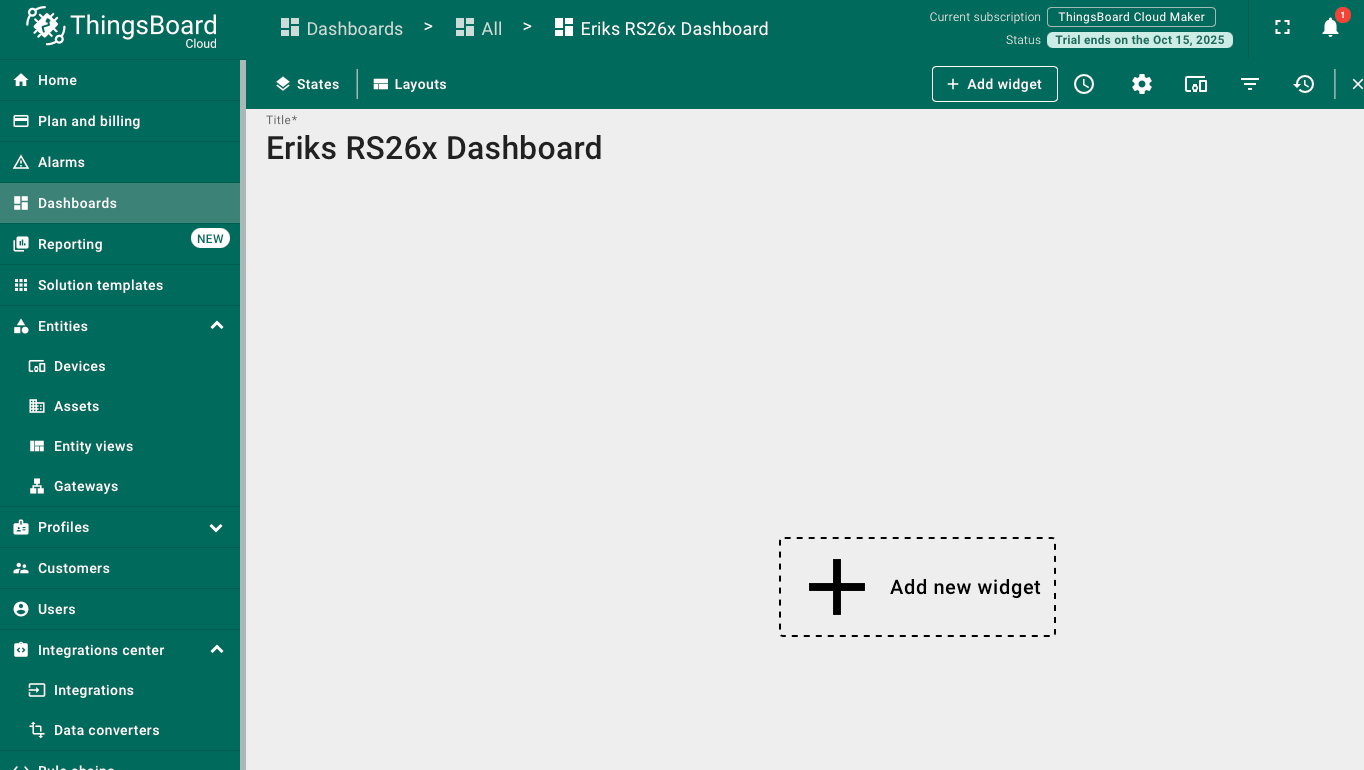Open Solution templates page

(100, 285)
